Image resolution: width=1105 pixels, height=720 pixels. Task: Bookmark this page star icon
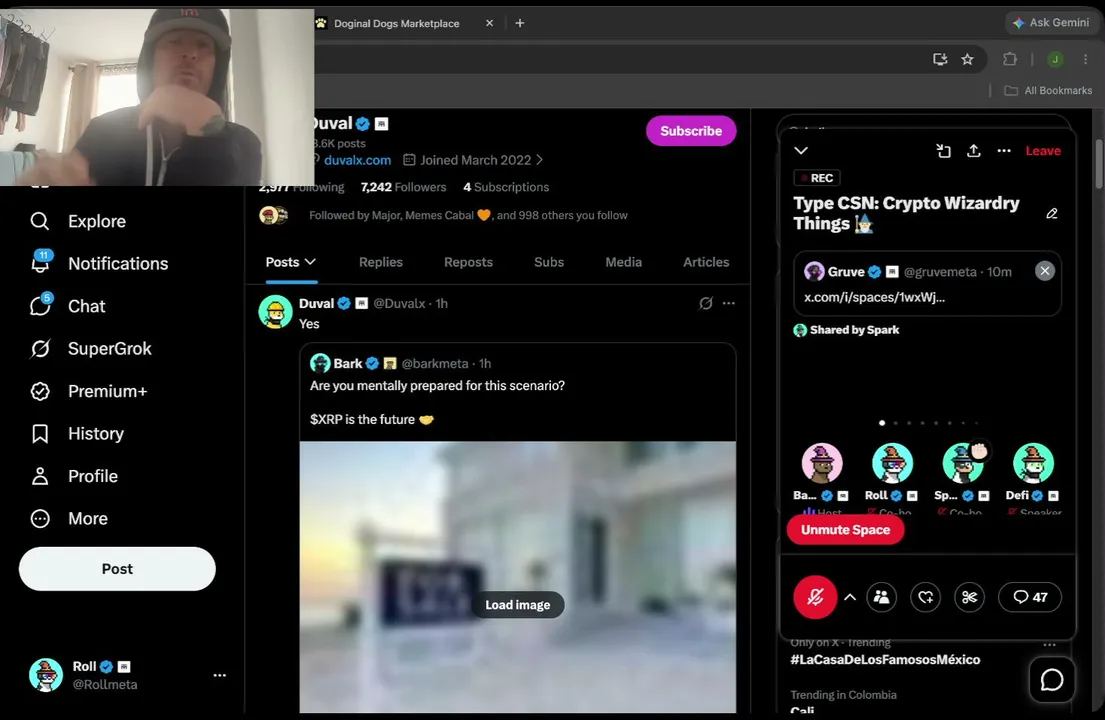coord(967,59)
